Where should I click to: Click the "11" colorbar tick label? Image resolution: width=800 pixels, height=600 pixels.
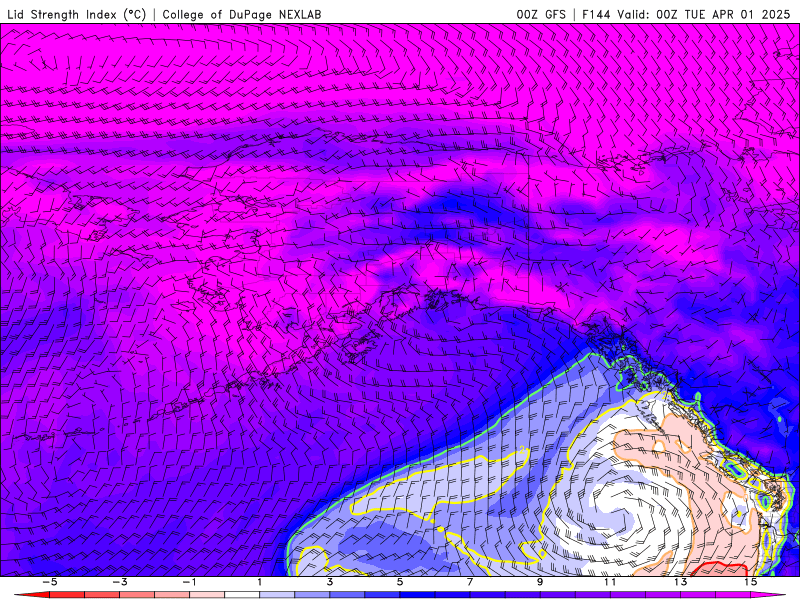click(x=610, y=582)
